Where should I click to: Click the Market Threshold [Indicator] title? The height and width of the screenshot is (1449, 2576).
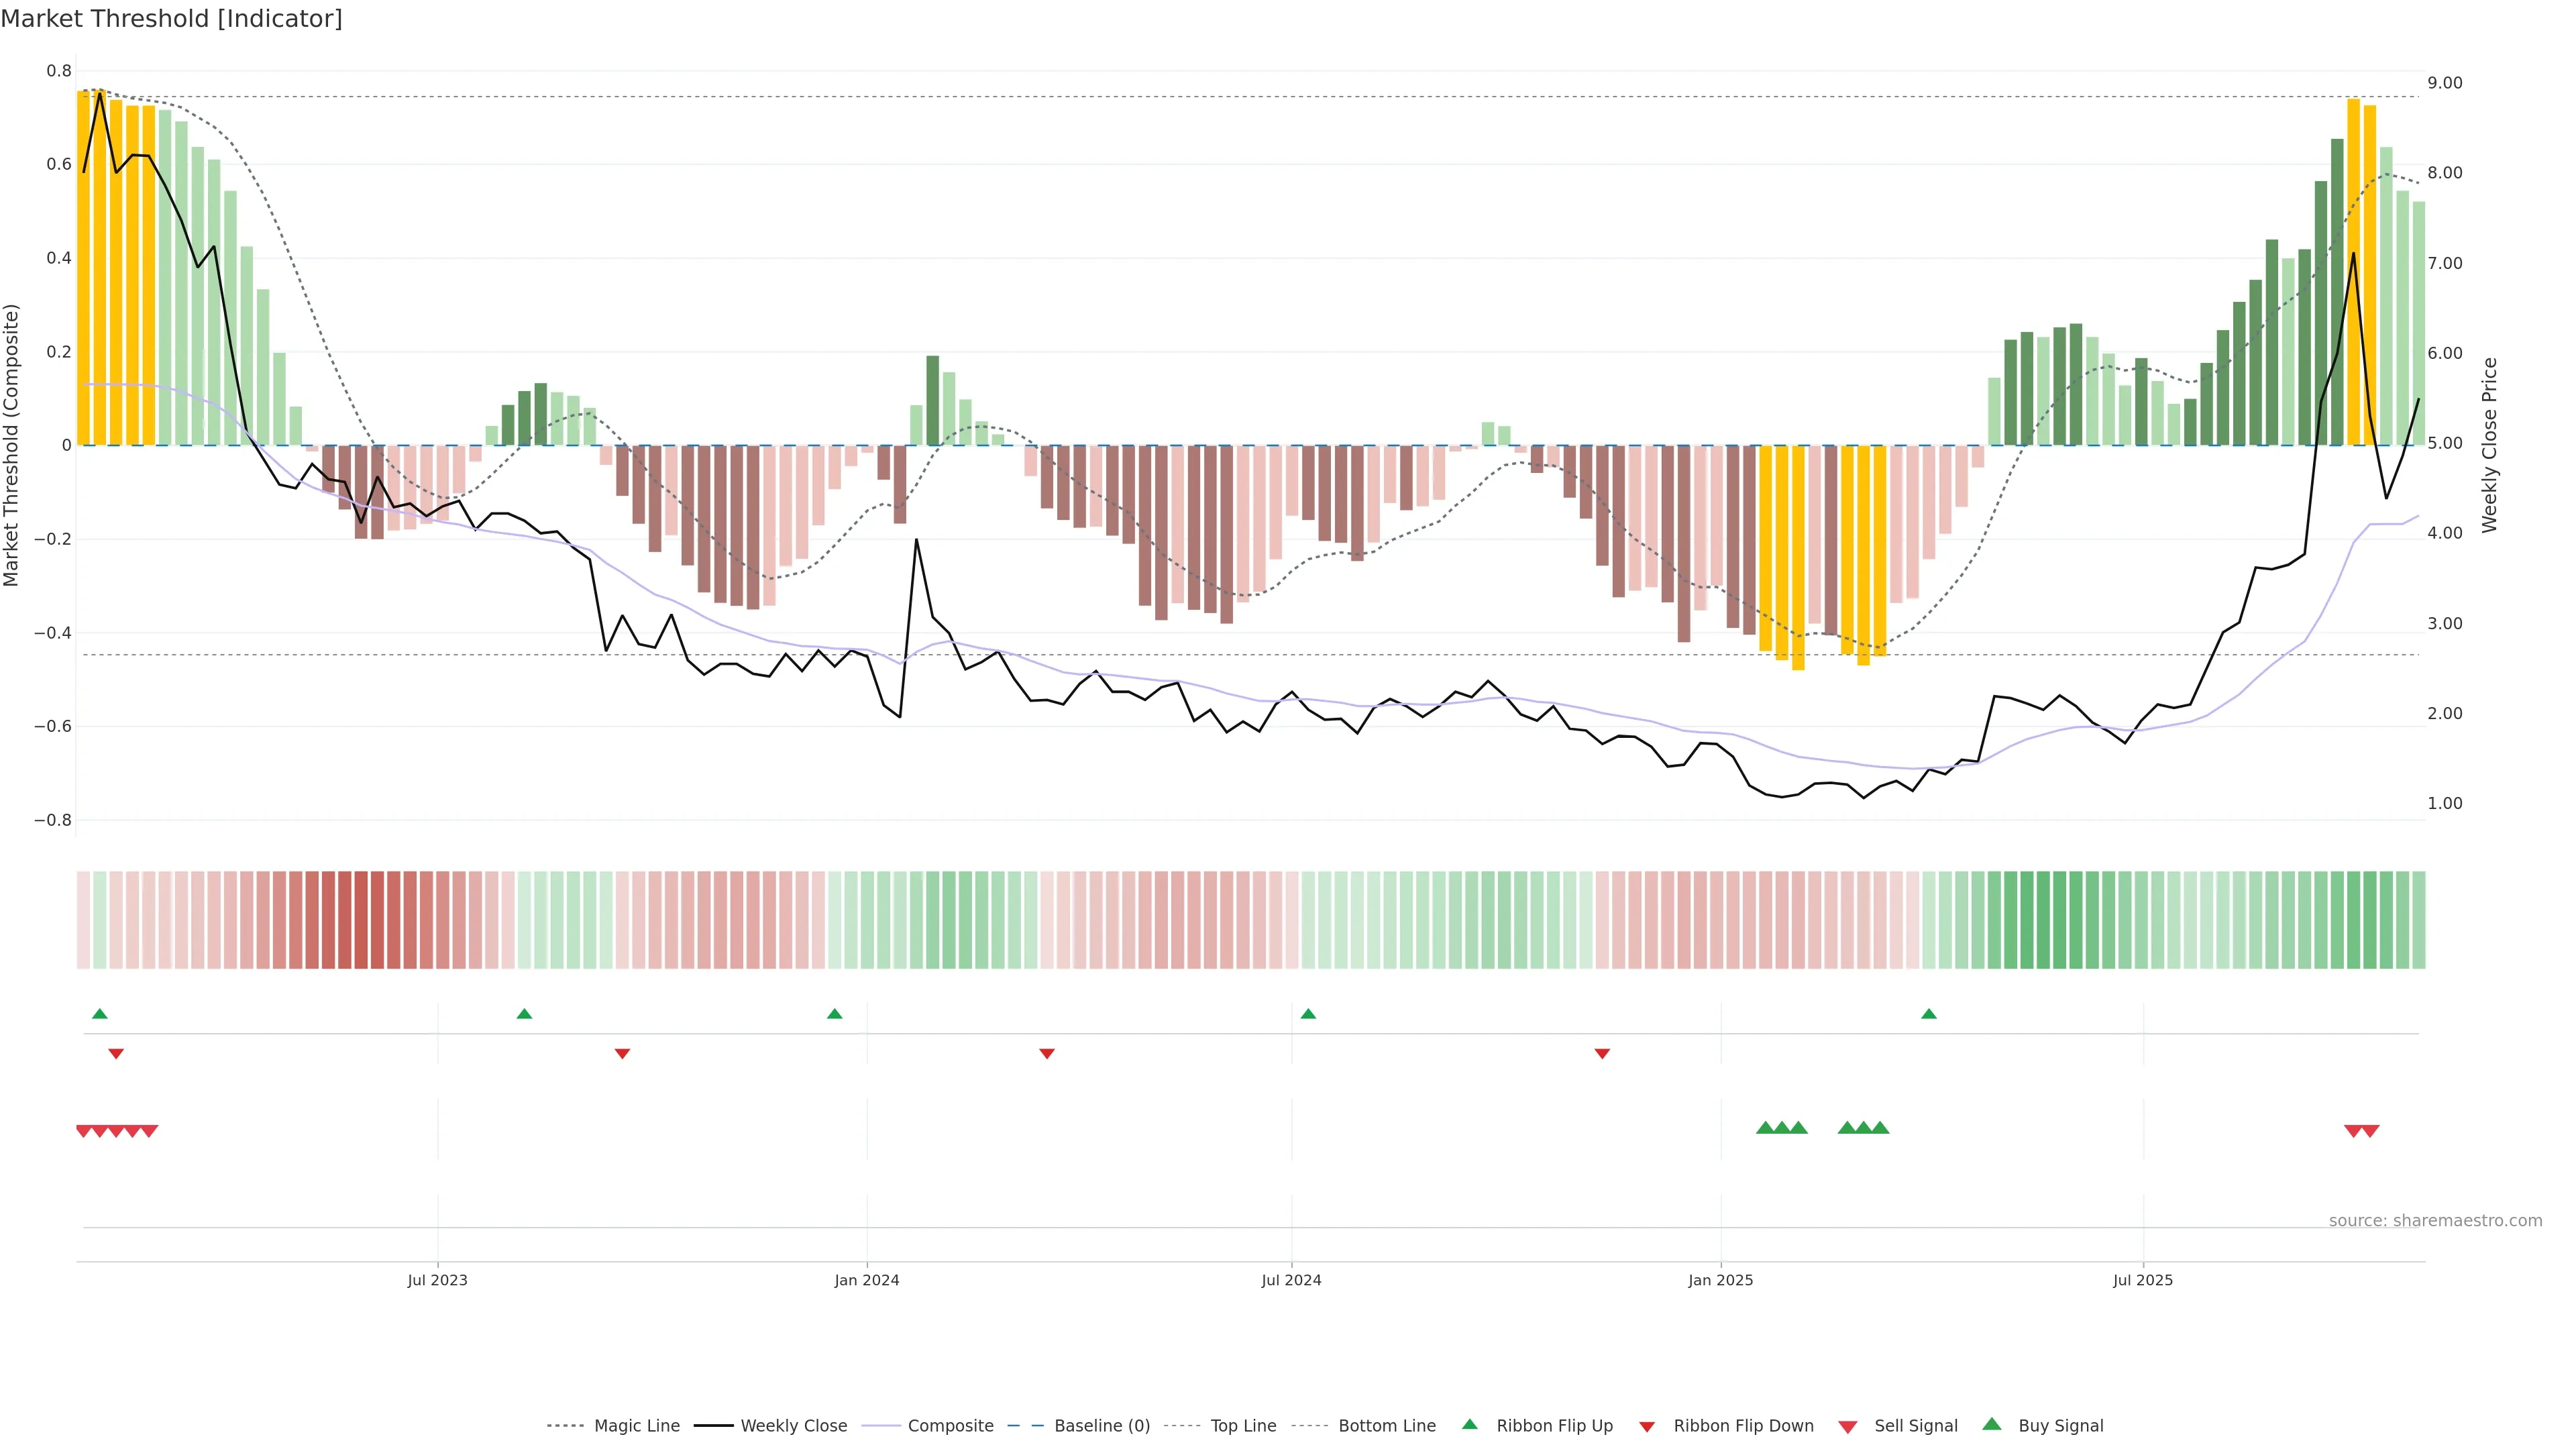[171, 19]
